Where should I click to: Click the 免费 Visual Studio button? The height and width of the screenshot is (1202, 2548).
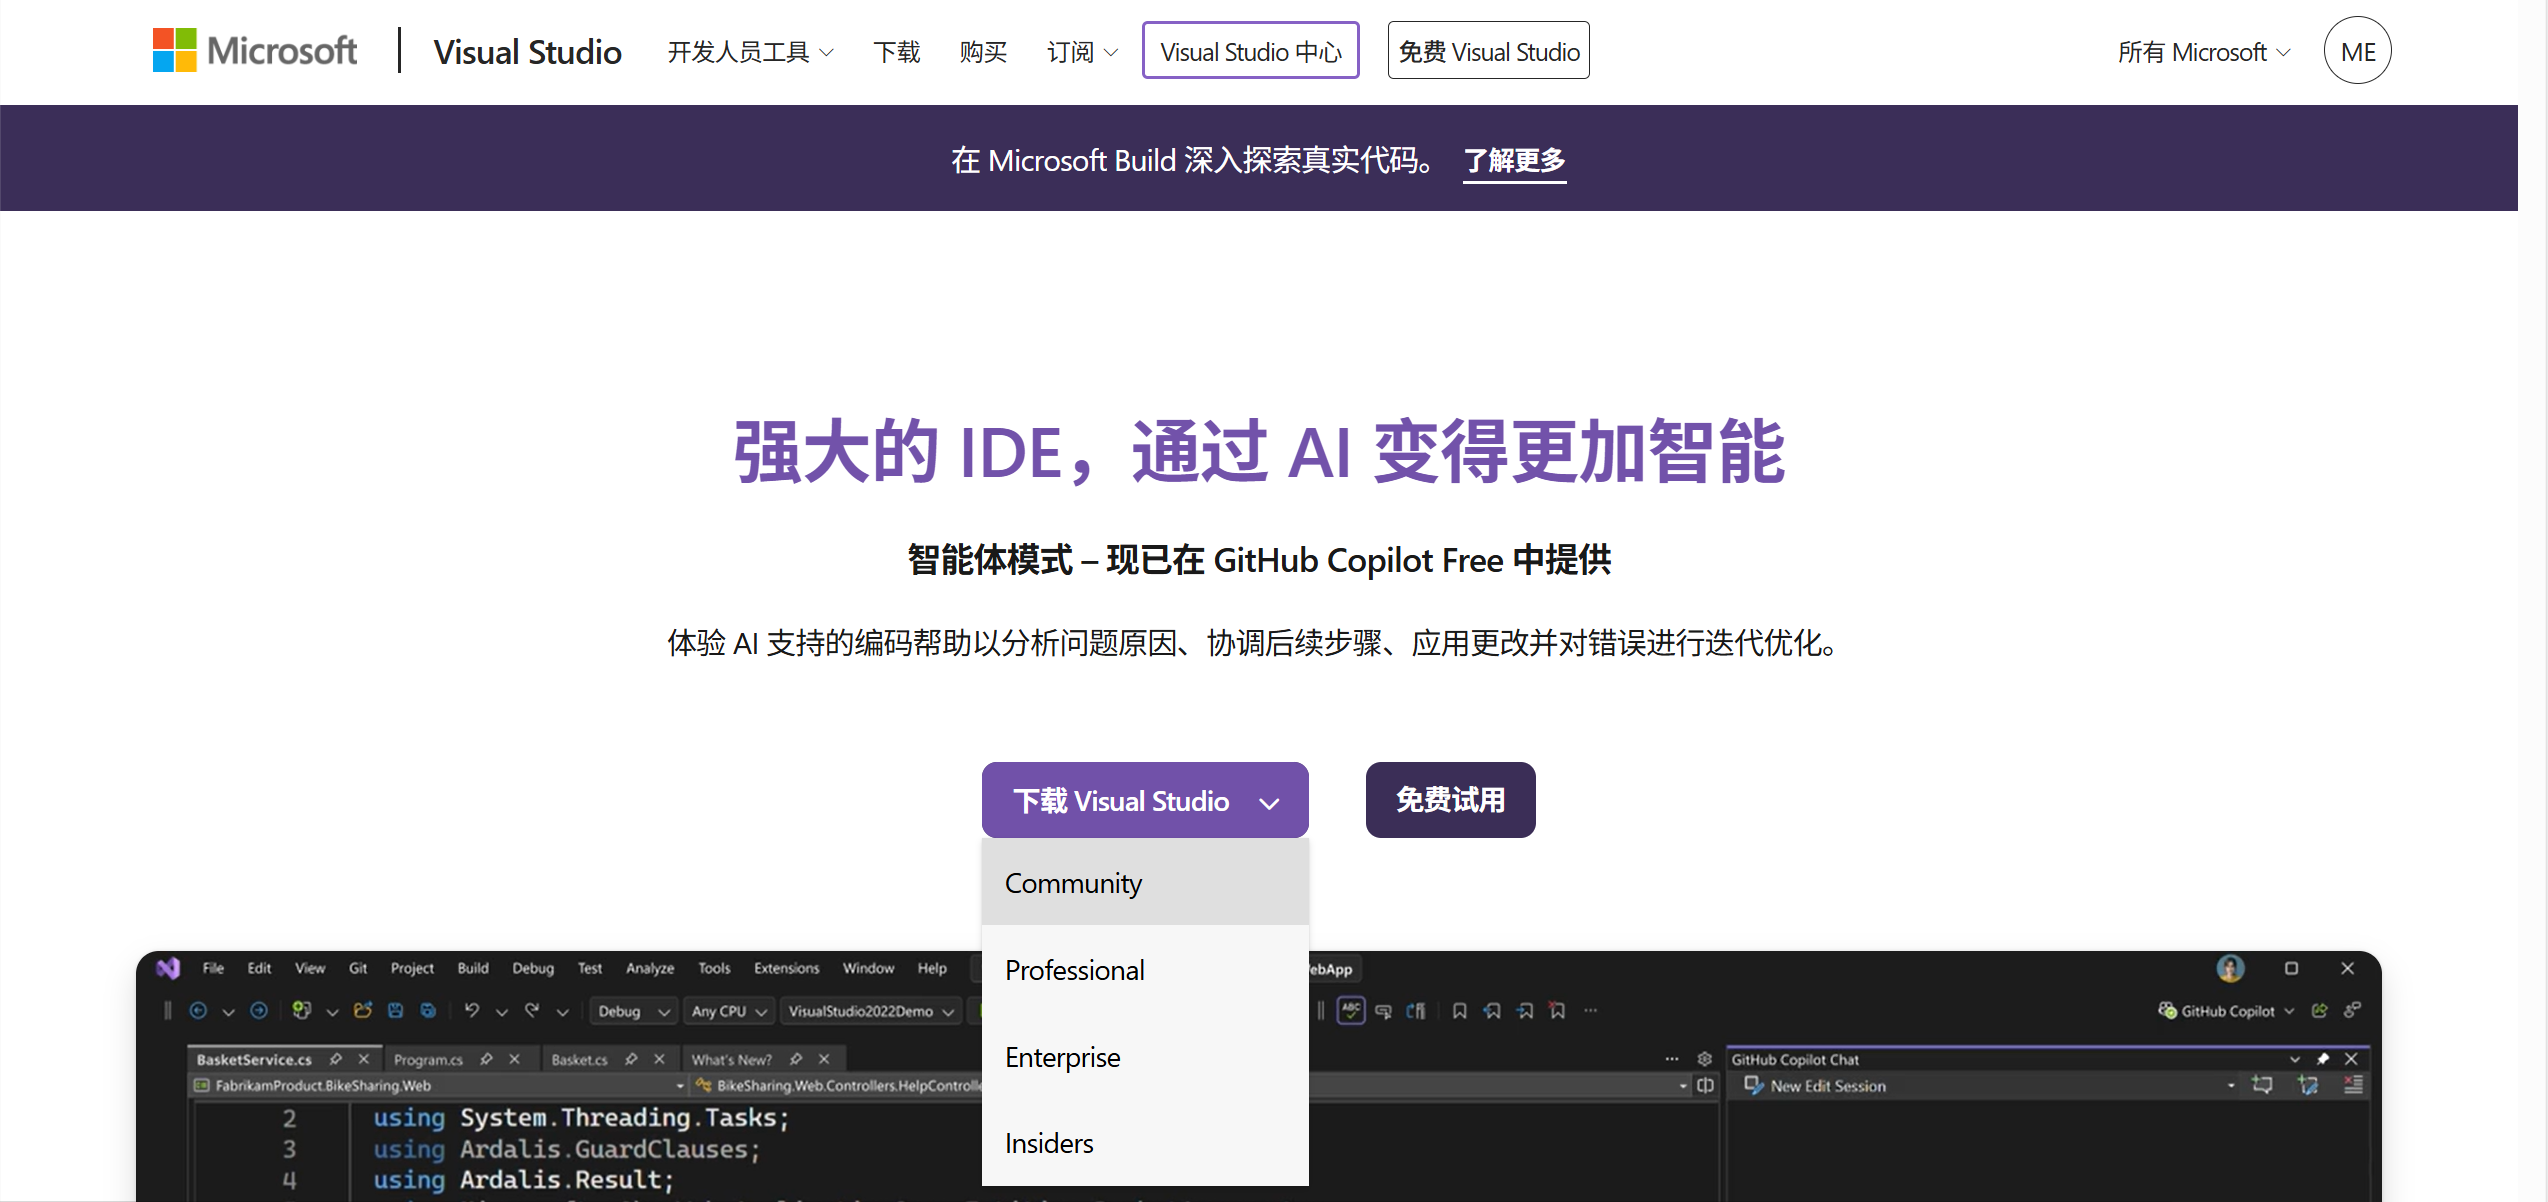pyautogui.click(x=1489, y=51)
